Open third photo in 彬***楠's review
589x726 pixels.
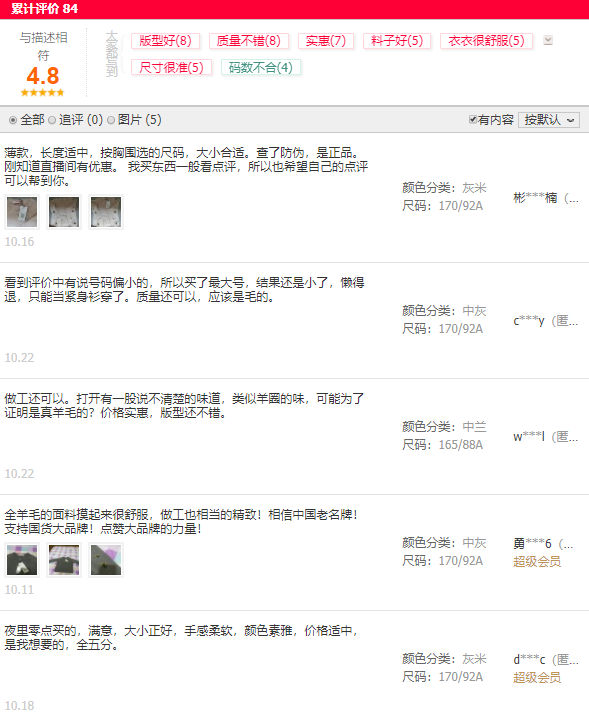click(106, 212)
